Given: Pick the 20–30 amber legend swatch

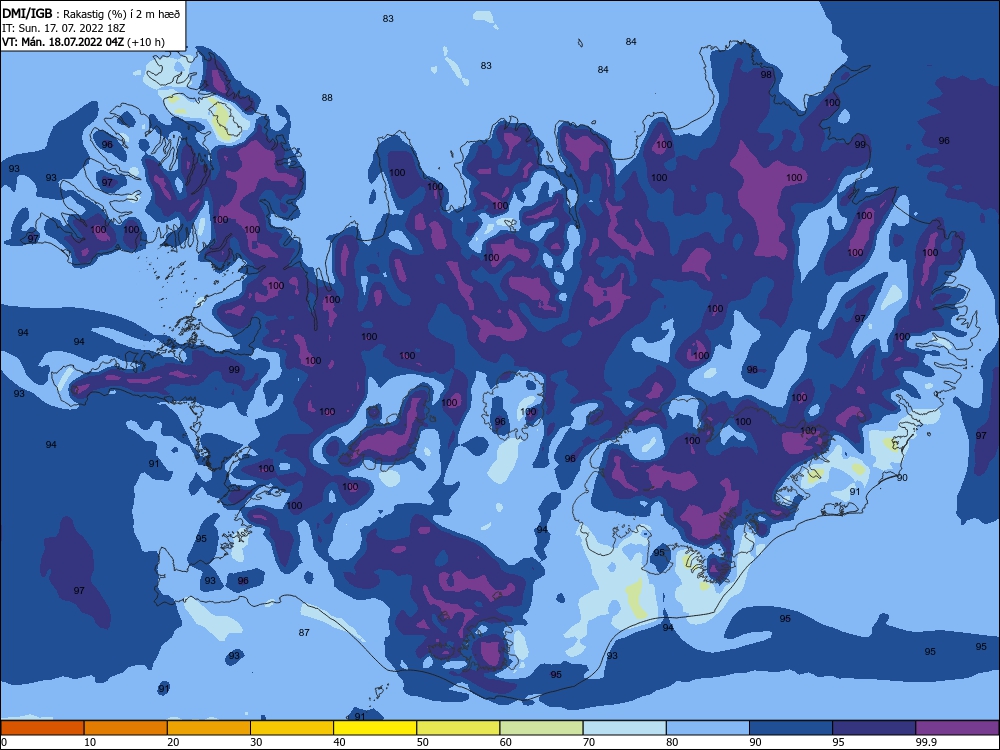Looking at the screenshot, I should pyautogui.click(x=209, y=728).
